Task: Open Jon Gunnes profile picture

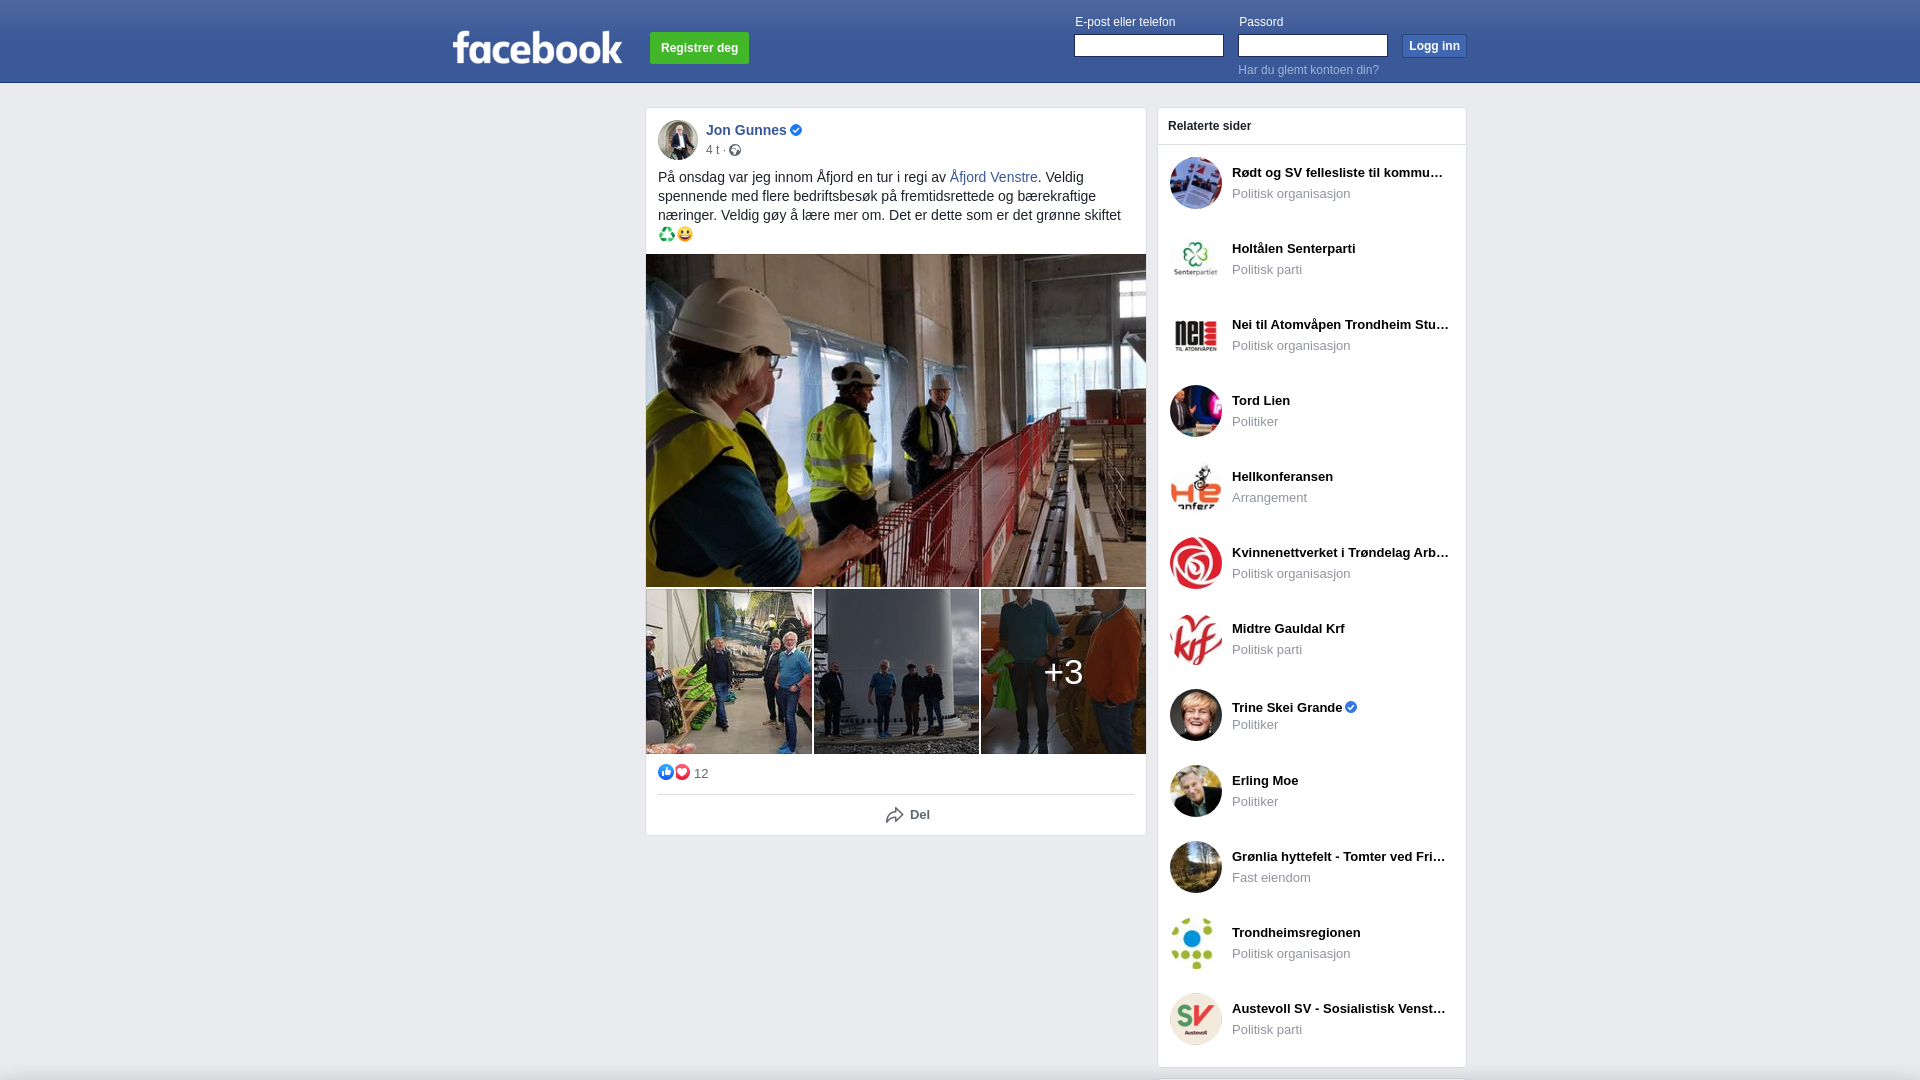Action: 678,140
